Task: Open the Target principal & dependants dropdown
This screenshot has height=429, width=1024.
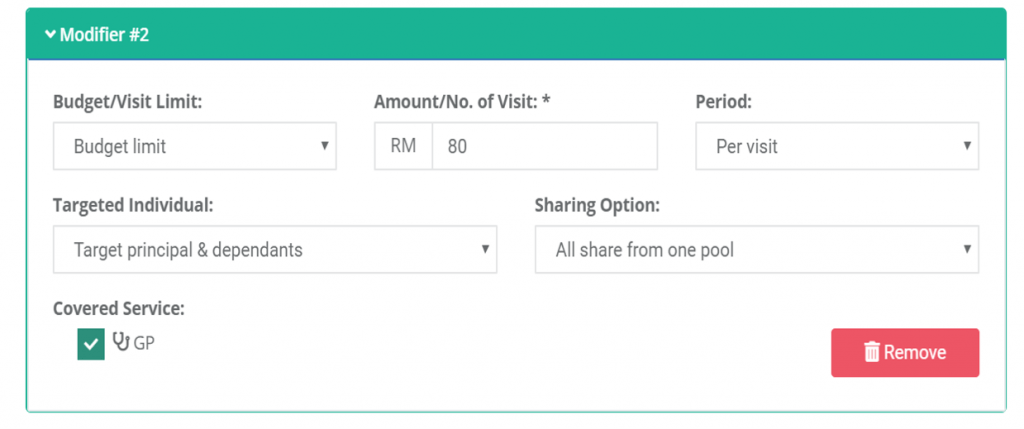Action: pyautogui.click(x=274, y=250)
